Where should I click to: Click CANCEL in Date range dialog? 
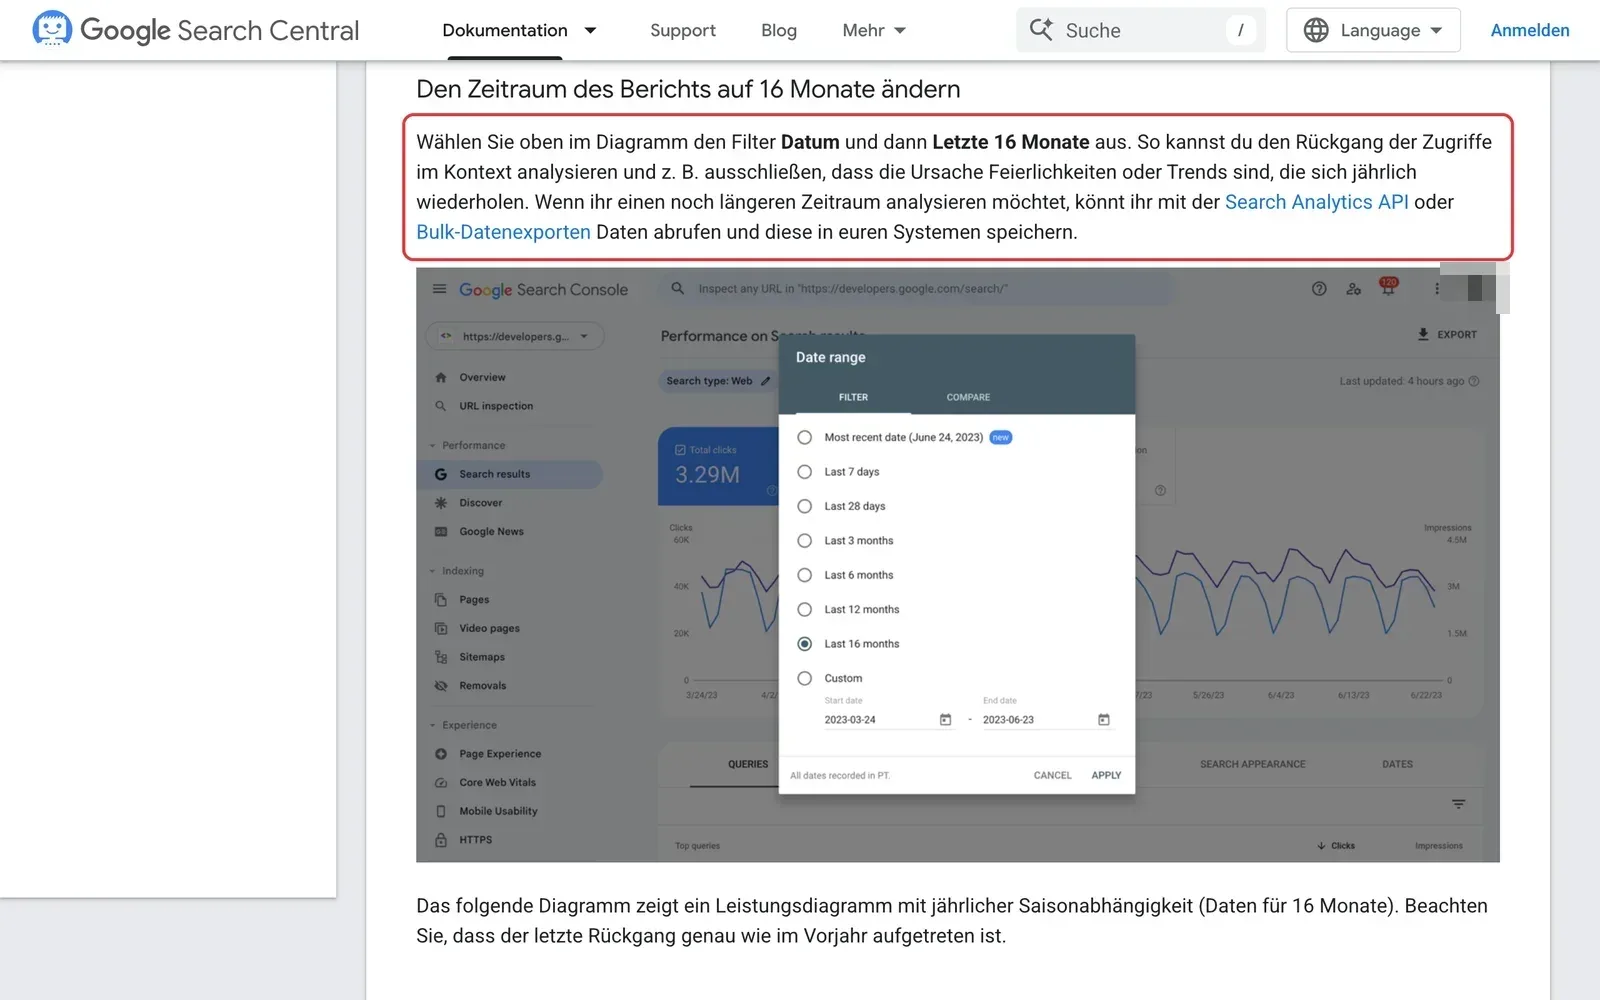1052,776
